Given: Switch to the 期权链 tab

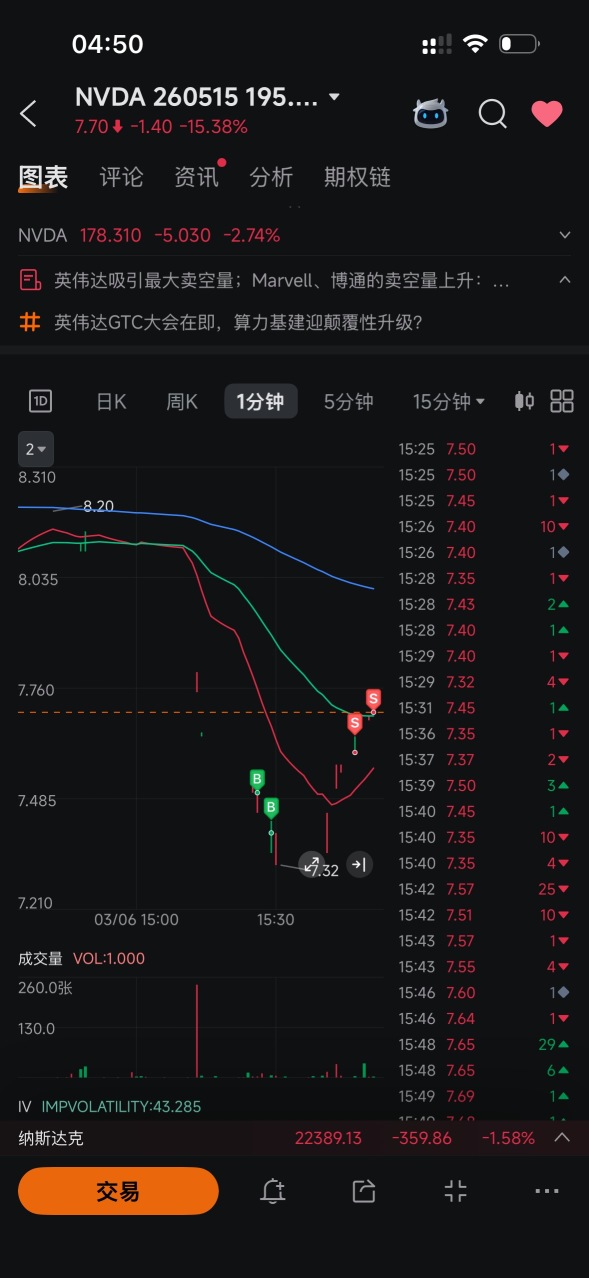Looking at the screenshot, I should click(x=357, y=177).
